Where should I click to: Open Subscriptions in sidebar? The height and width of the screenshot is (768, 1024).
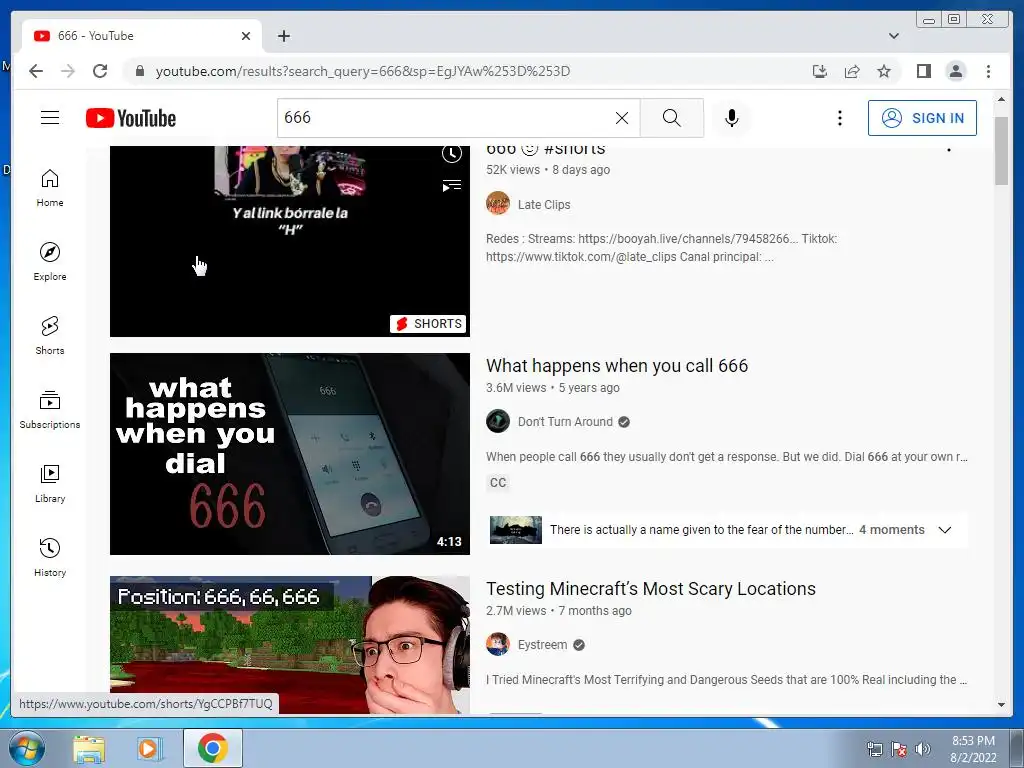coord(50,409)
